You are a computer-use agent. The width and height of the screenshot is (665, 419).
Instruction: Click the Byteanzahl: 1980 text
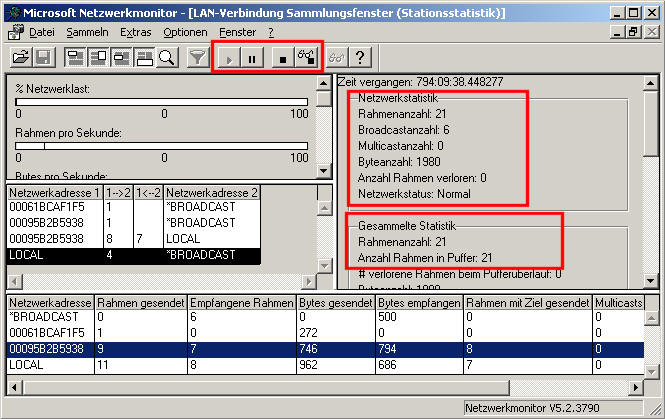(x=400, y=162)
